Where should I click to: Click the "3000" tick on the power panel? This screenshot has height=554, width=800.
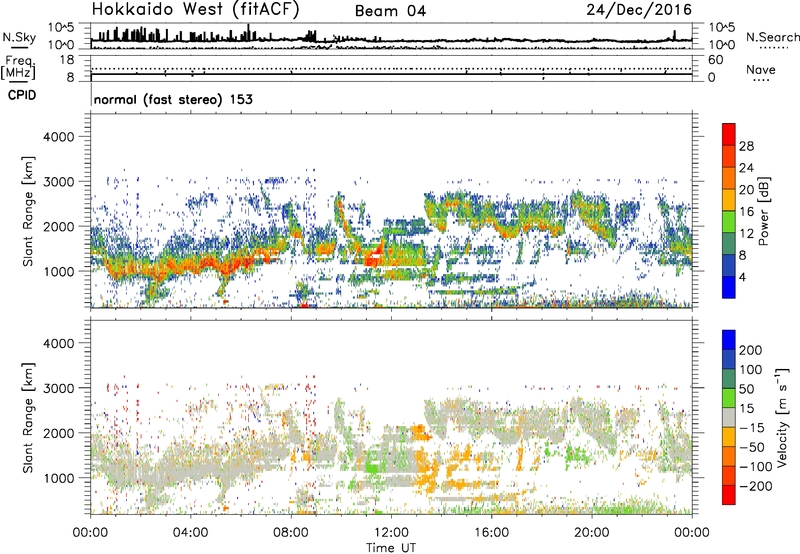tap(59, 182)
